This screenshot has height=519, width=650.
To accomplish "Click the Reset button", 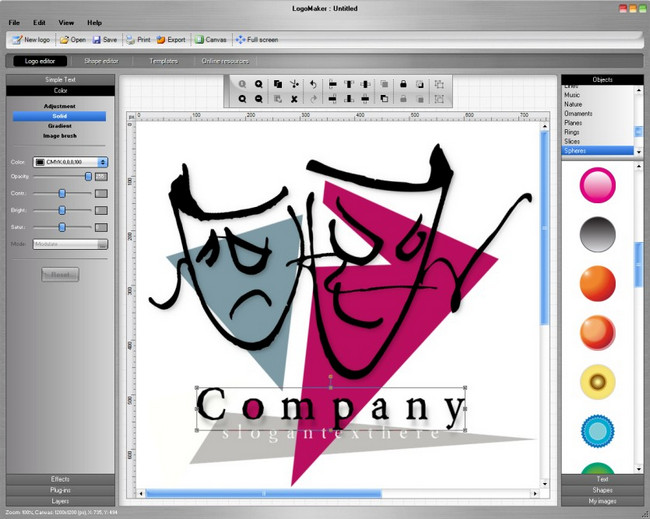I will coord(60,274).
